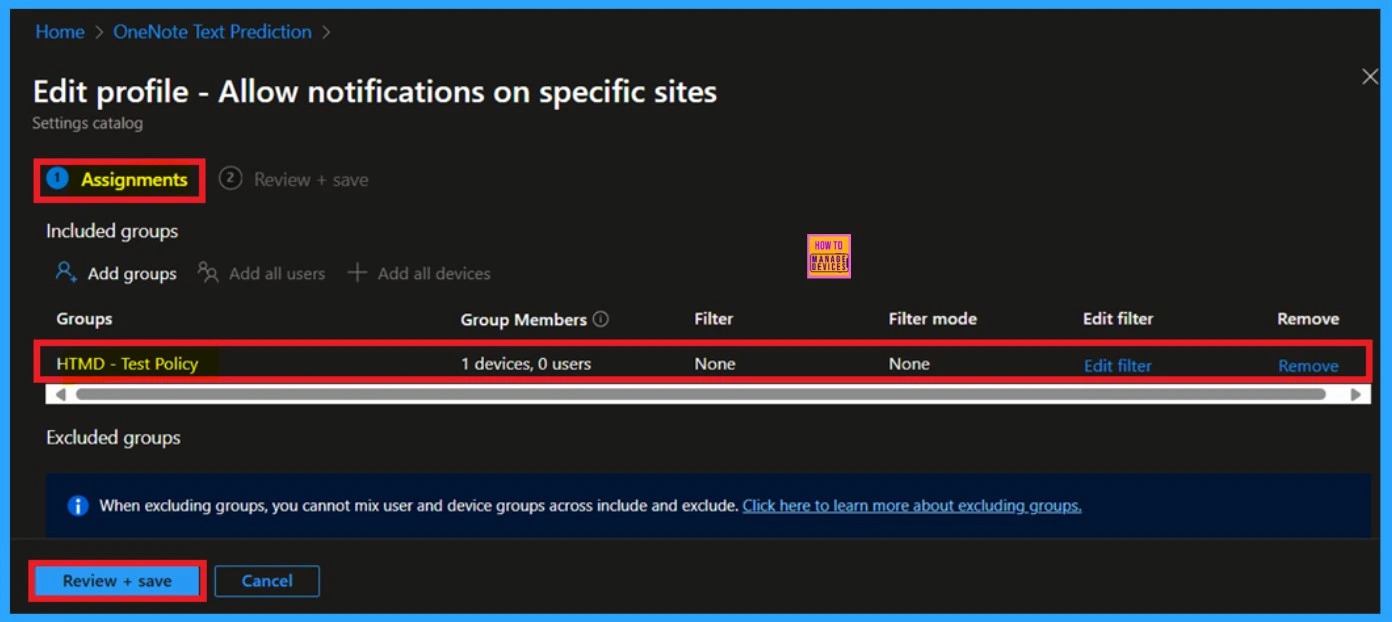The image size is (1392, 622).
Task: Open the Group Members info icon
Action: coord(601,319)
